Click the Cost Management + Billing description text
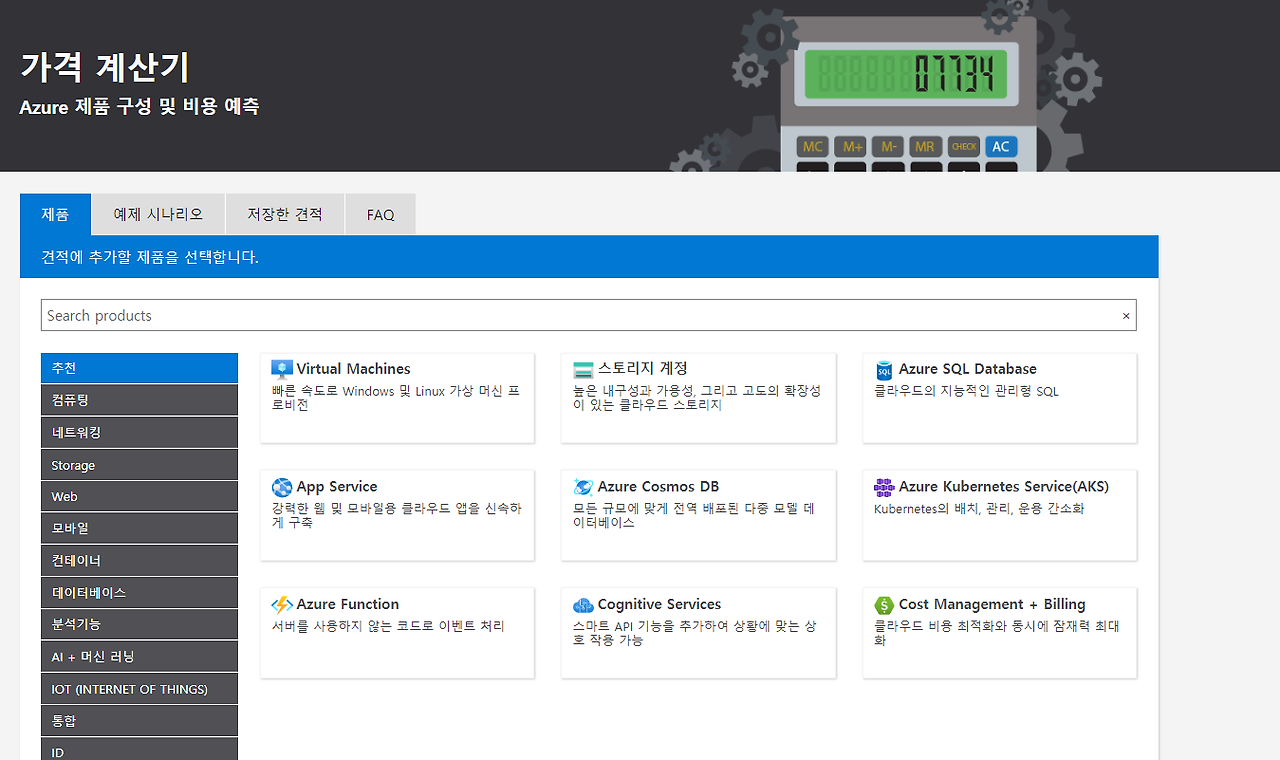Viewport: 1280px width, 760px height. [x=997, y=633]
